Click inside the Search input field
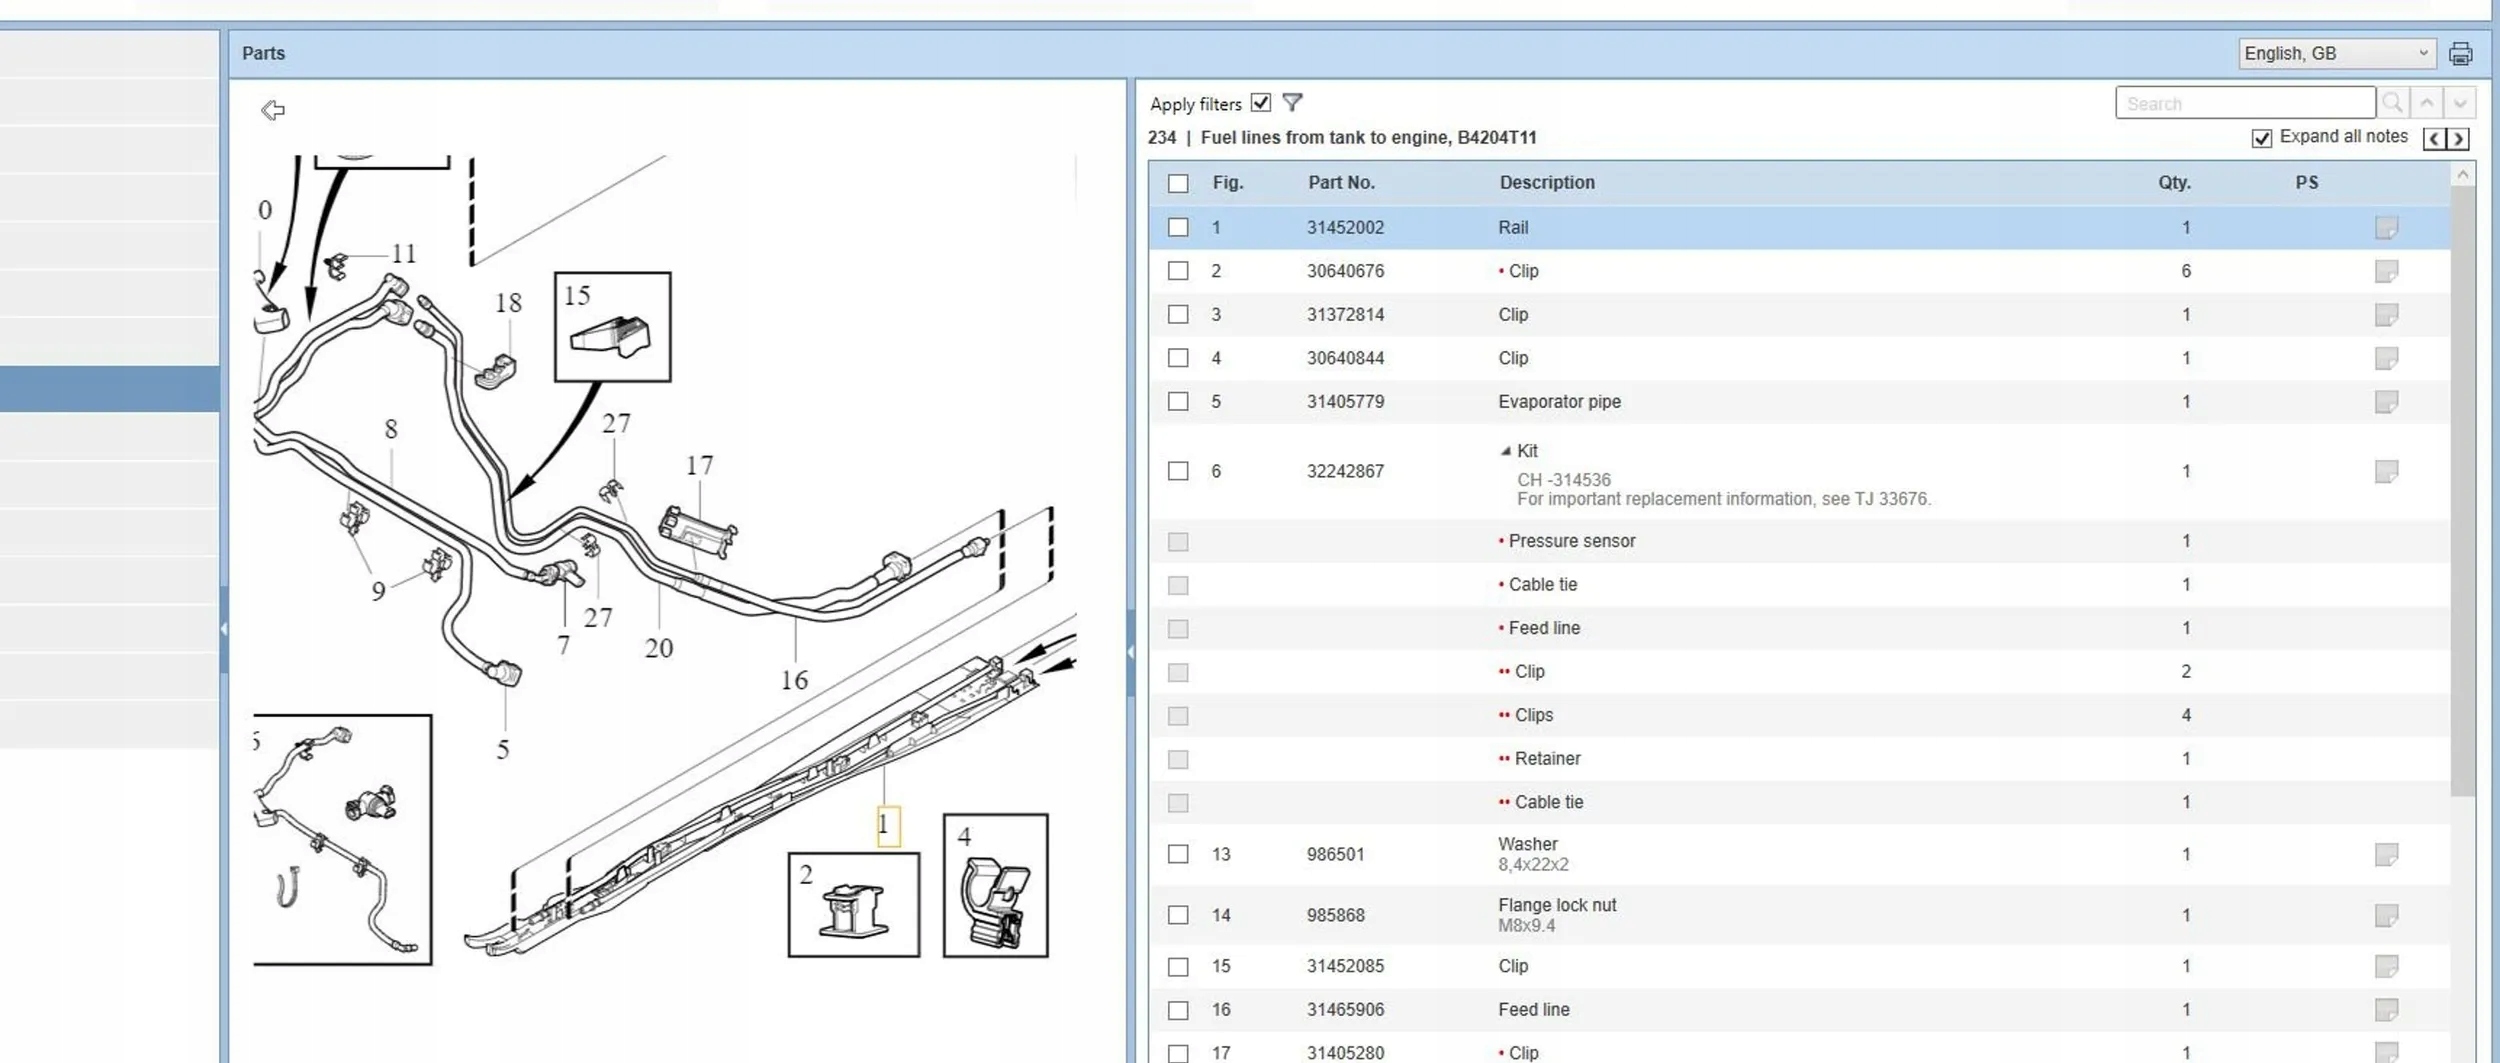This screenshot has width=2500, height=1063. point(2245,103)
